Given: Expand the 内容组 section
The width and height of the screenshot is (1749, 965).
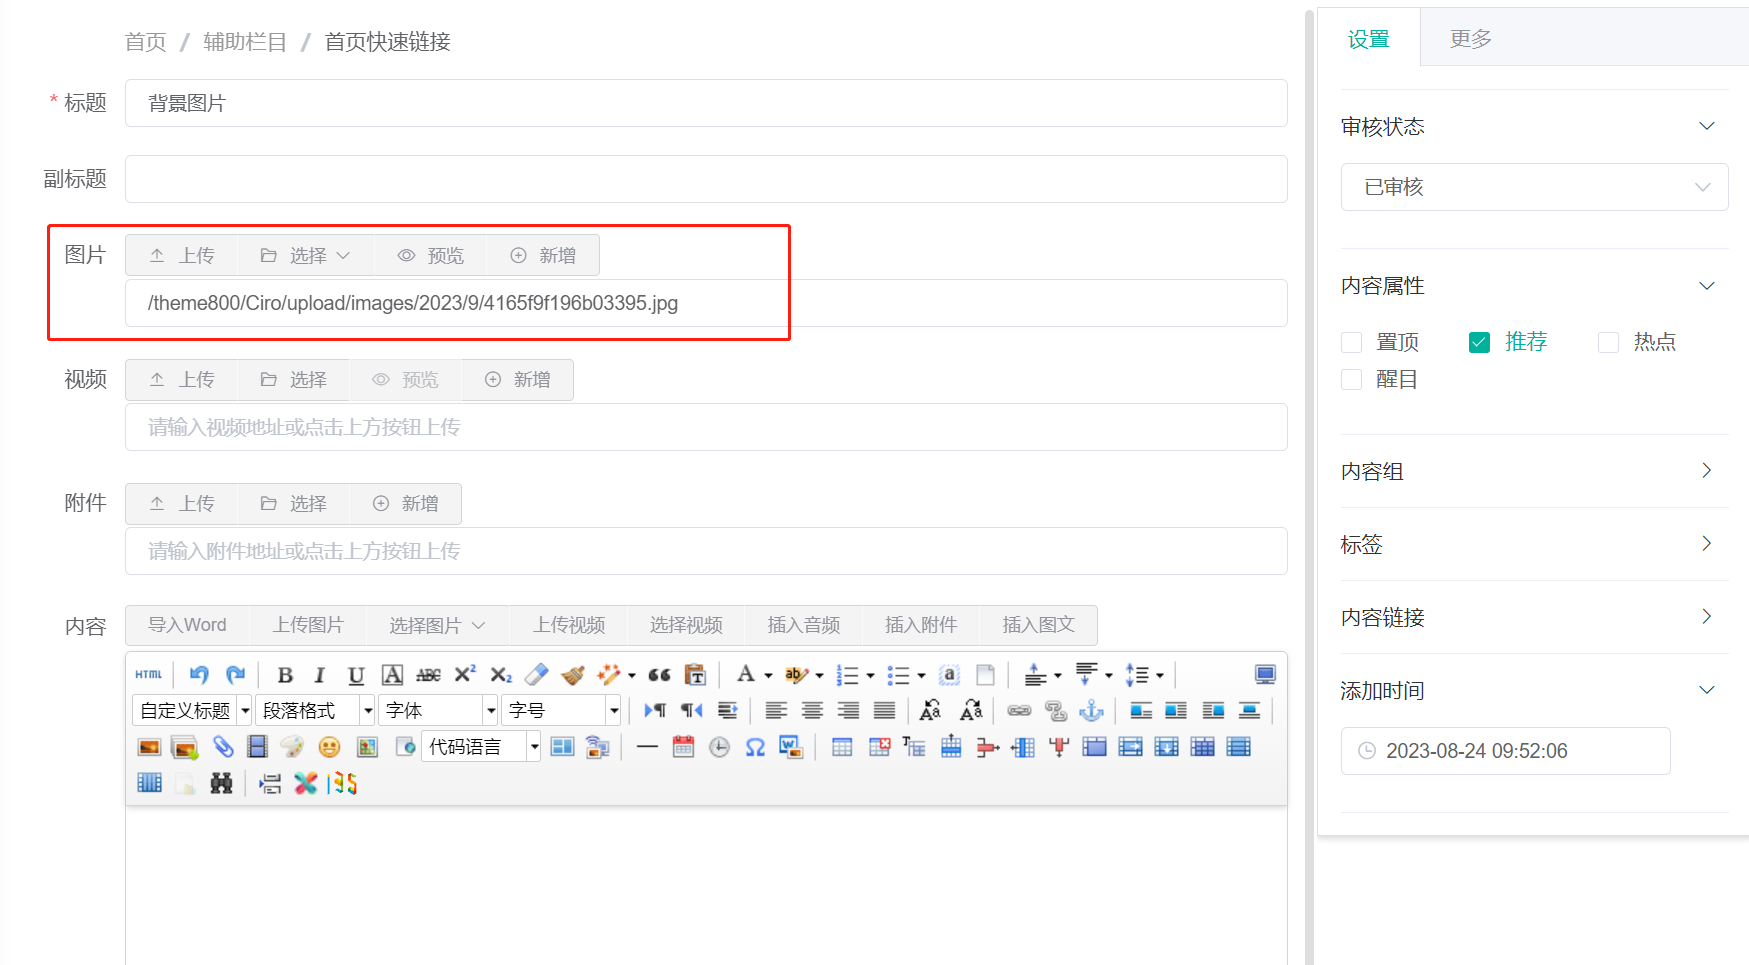Looking at the screenshot, I should point(1533,471).
